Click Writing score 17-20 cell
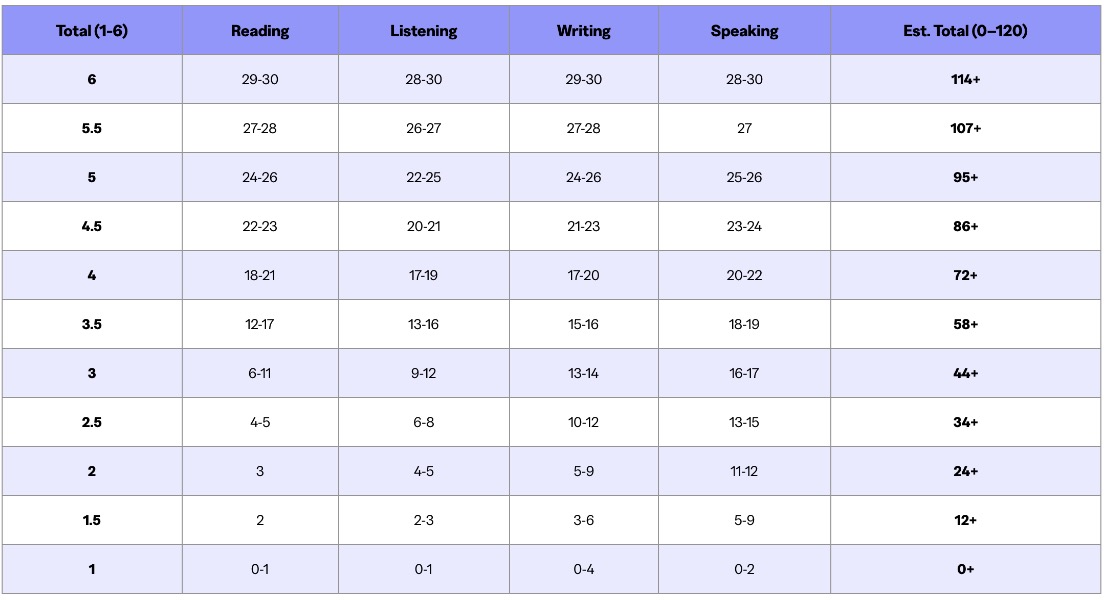 (x=583, y=275)
